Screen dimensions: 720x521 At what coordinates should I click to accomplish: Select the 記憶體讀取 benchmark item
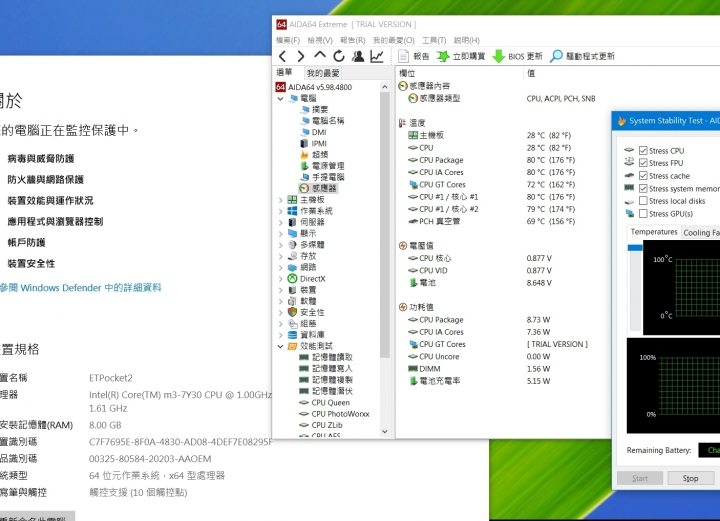[326, 357]
